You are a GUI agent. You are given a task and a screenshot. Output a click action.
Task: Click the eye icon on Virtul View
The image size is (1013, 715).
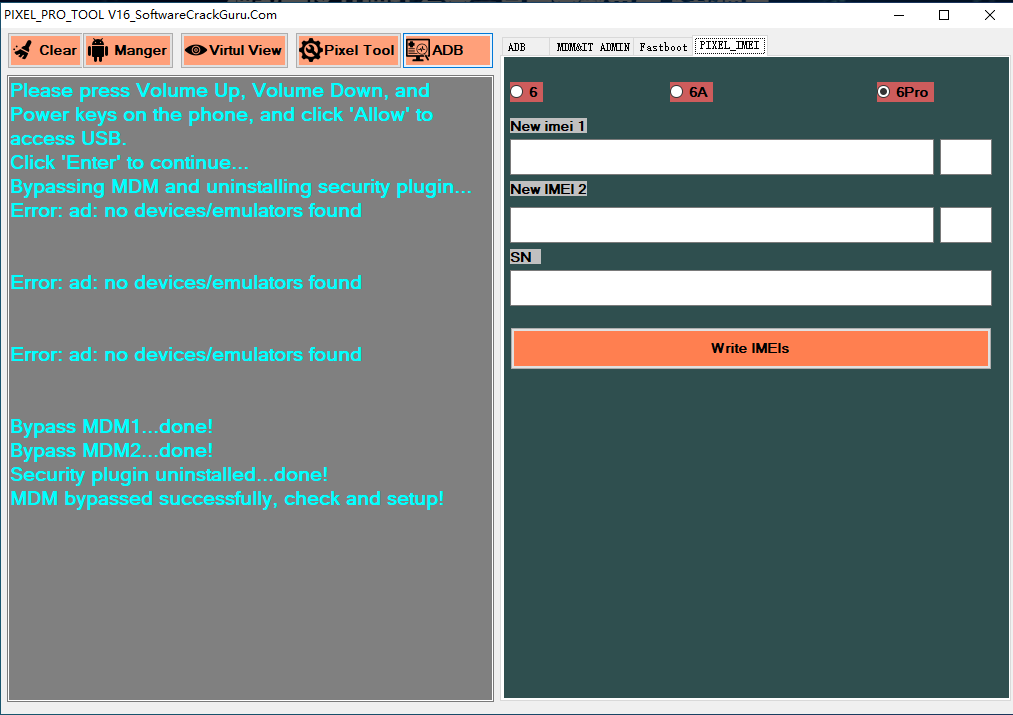tap(195, 50)
